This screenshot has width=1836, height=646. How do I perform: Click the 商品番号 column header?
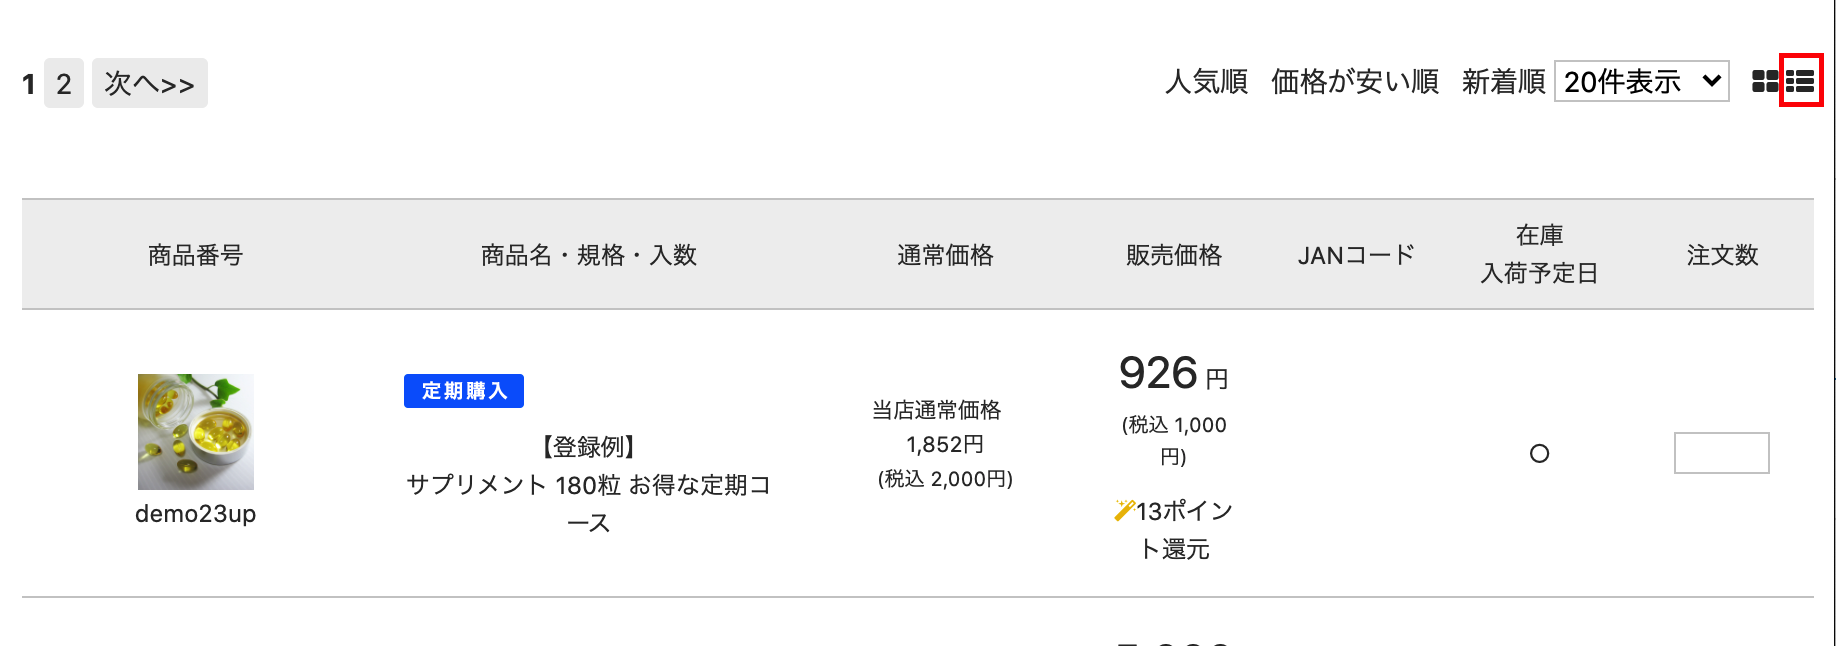pyautogui.click(x=196, y=255)
